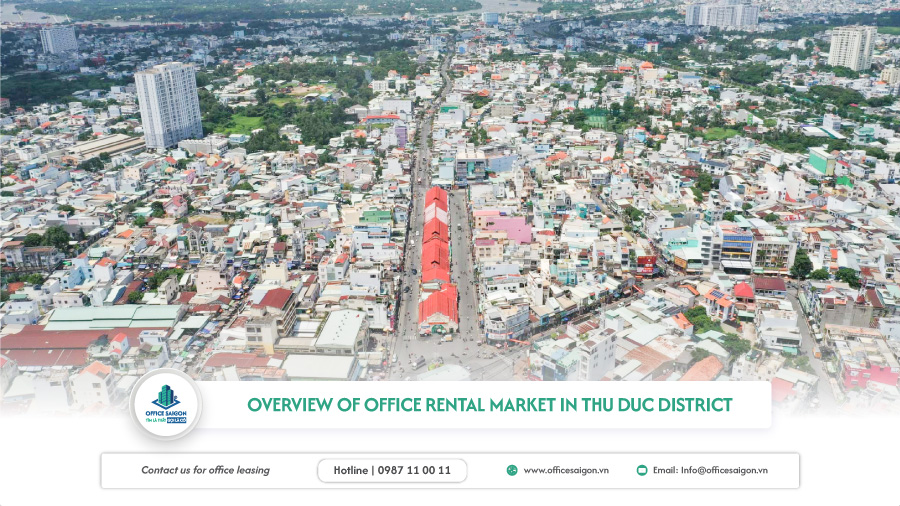The height and width of the screenshot is (506, 900).
Task: Click the building graphic inside the logo
Action: [x=165, y=396]
